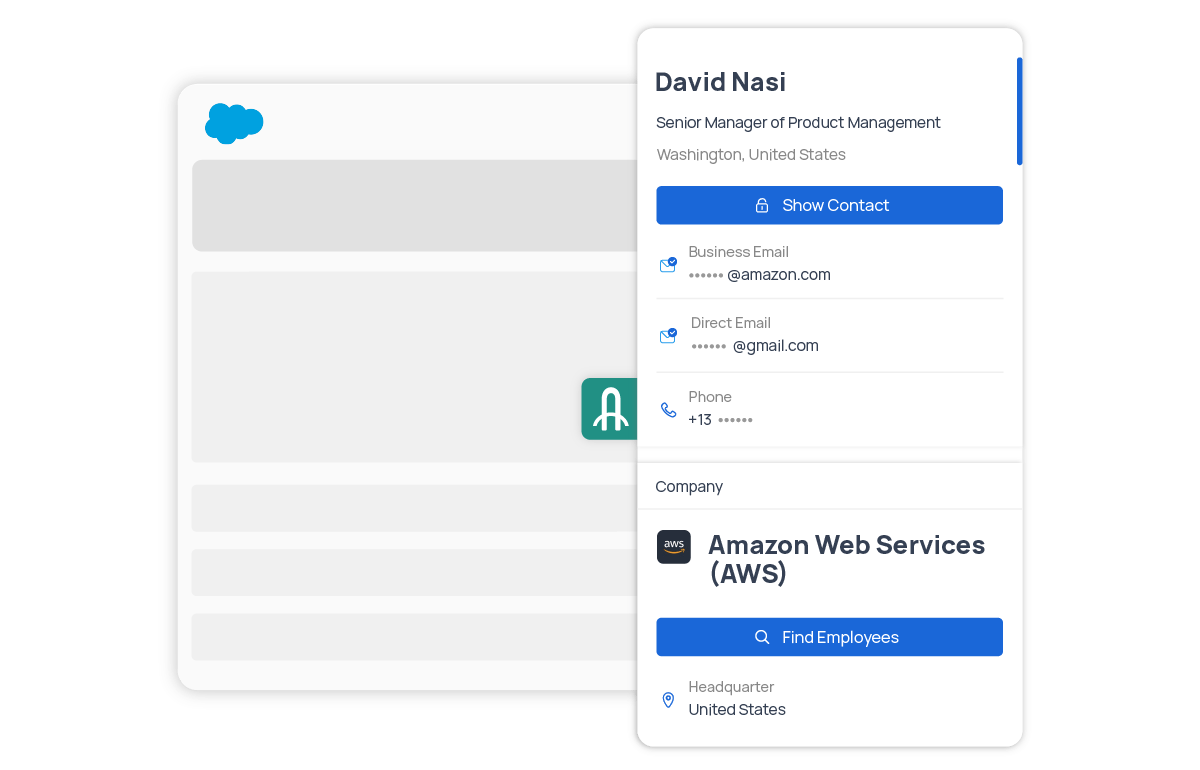The width and height of the screenshot is (1200, 770).
Task: Click the Headquarter location pin icon
Action: (x=668, y=700)
